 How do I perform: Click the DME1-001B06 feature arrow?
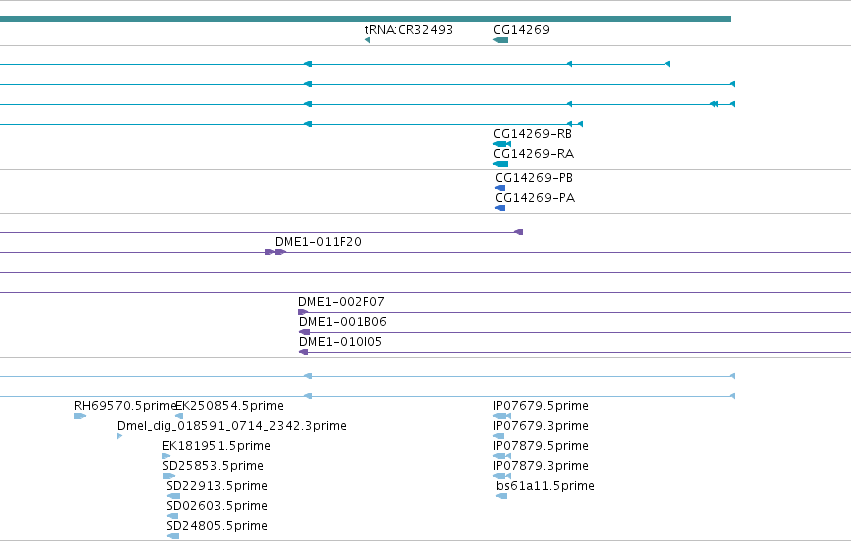(304, 333)
